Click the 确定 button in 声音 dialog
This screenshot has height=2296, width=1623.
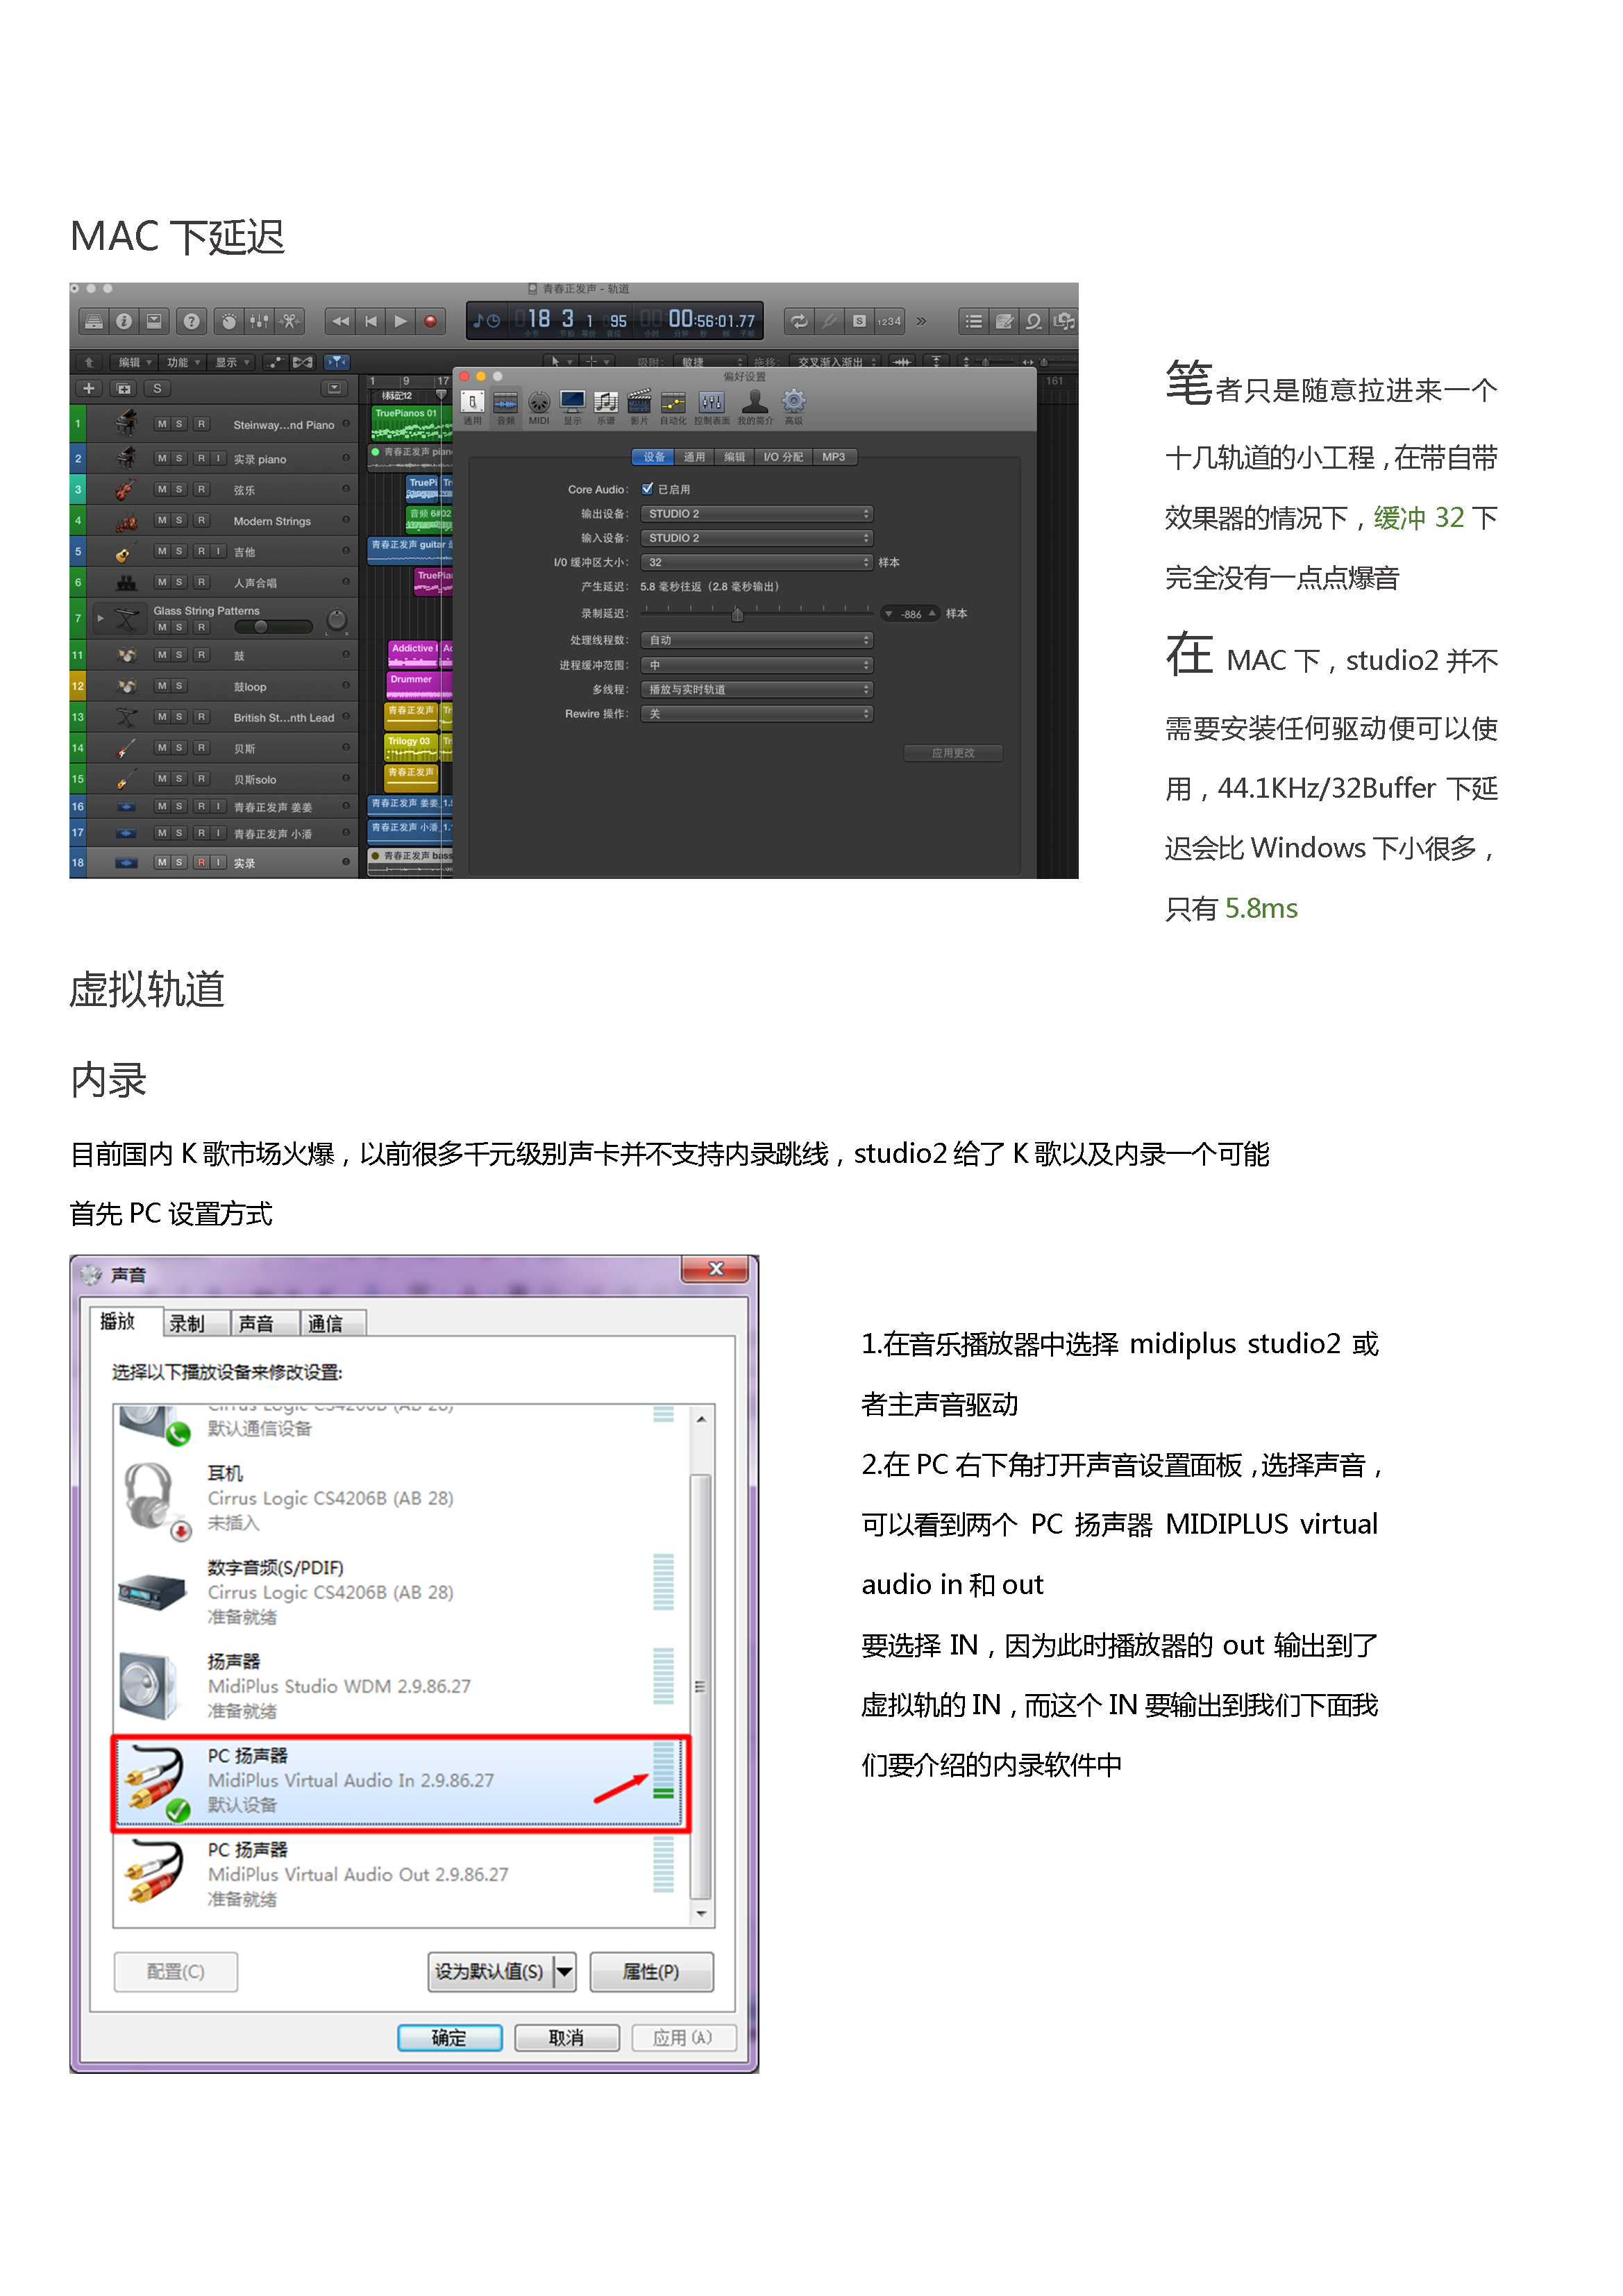449,2037
